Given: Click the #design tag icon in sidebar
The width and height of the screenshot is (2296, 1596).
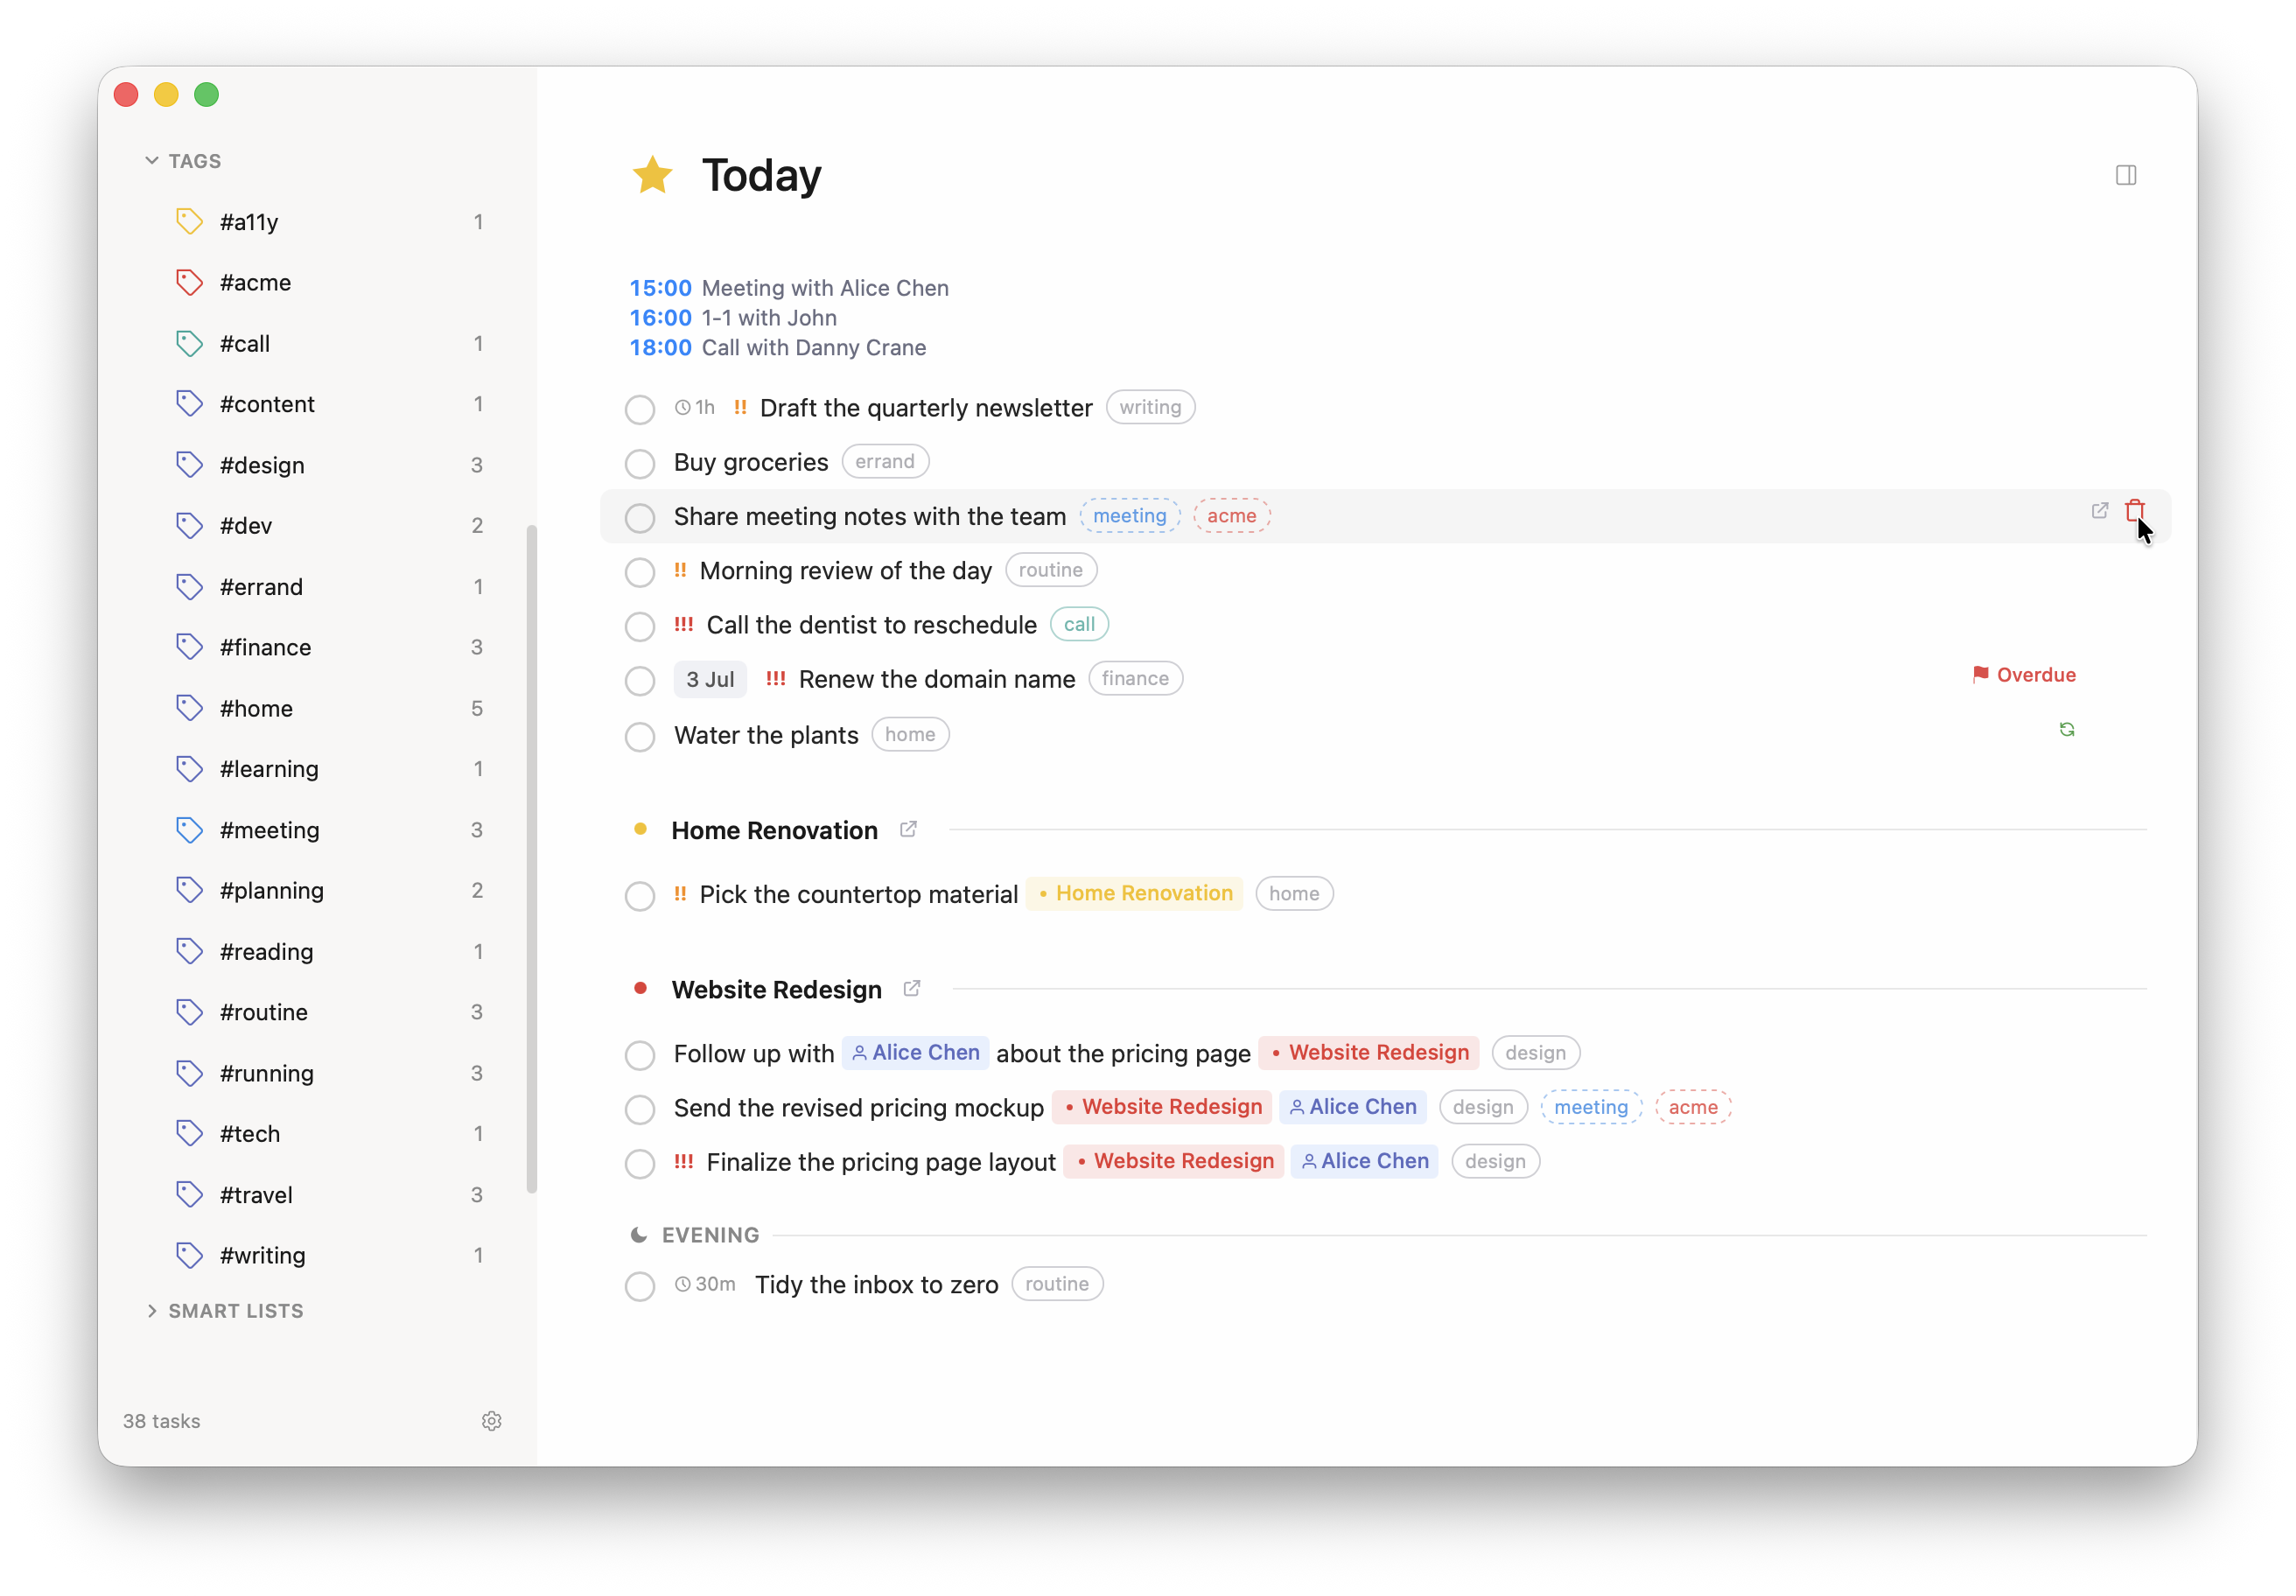Looking at the screenshot, I should tap(189, 465).
